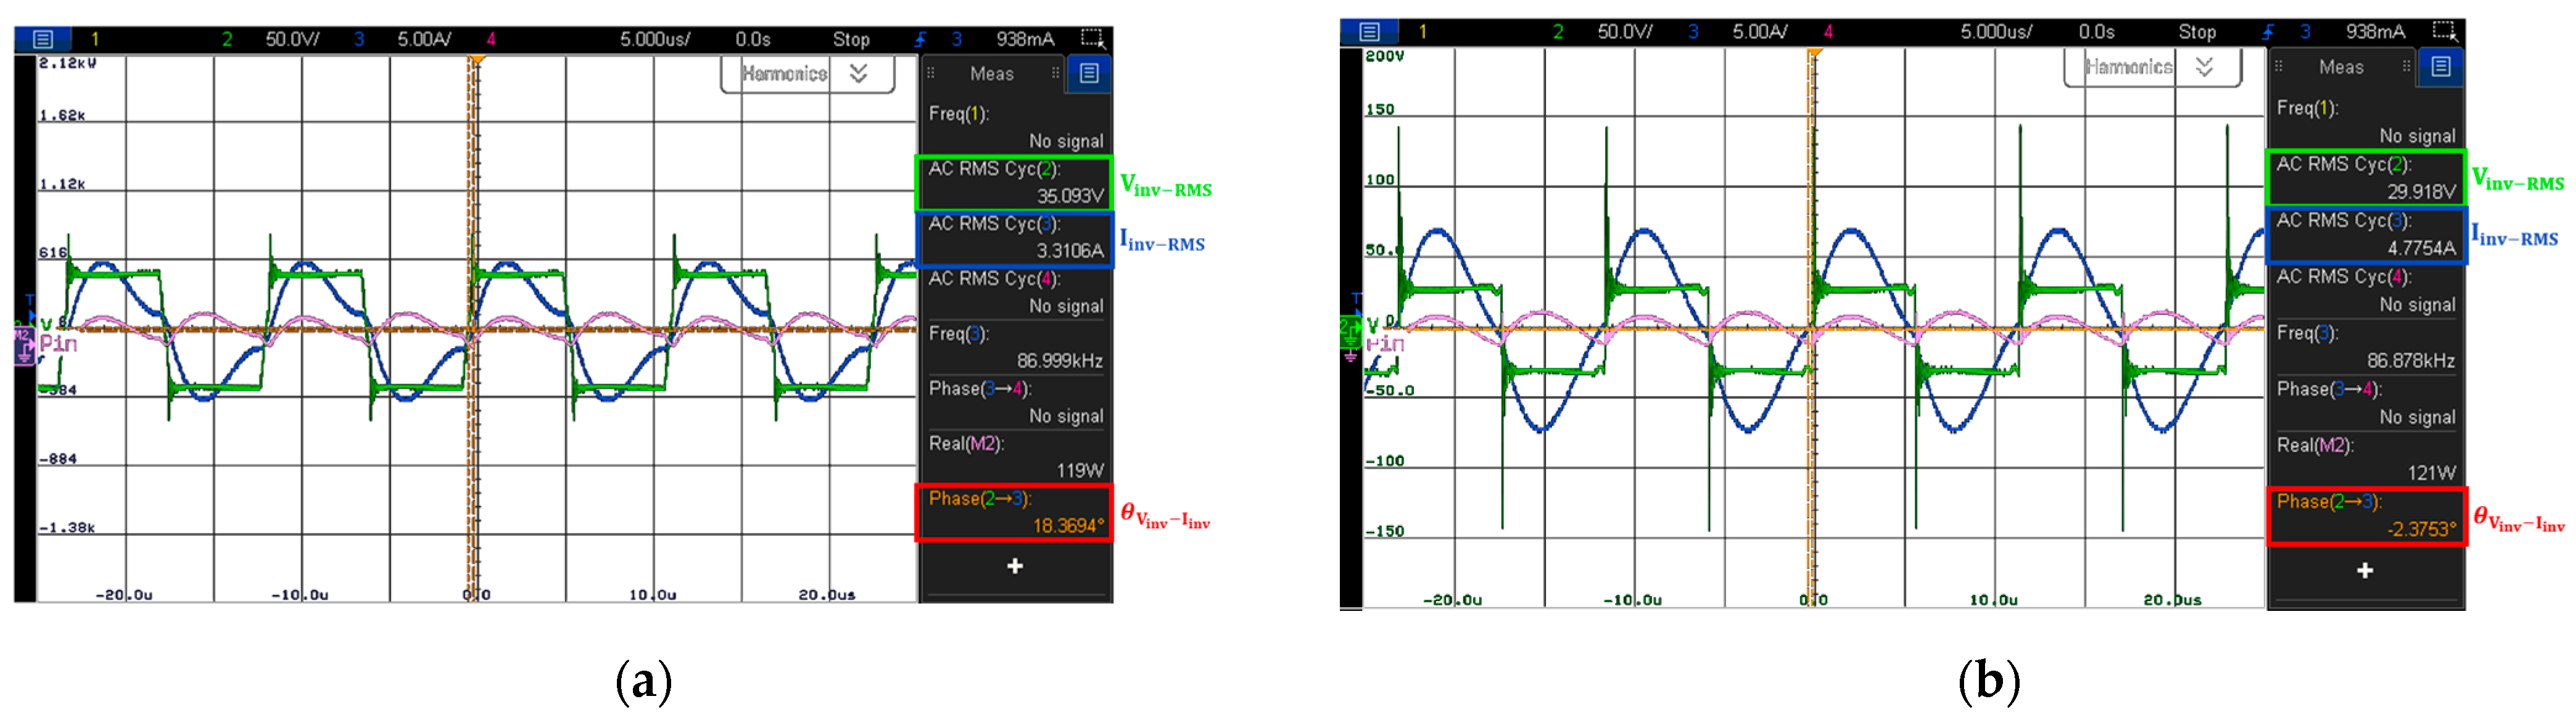Expand the Harmonics dropdown chevron in screenshot (a)
The height and width of the screenshot is (720, 2576).
[858, 73]
